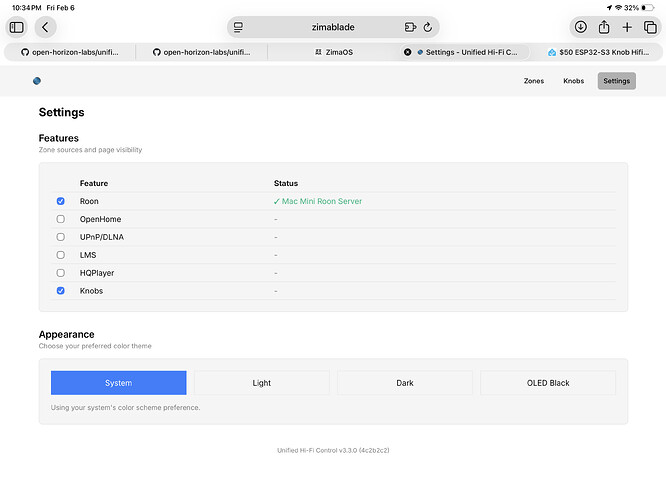Enable the HQPlayer feature checkbox

pos(61,273)
